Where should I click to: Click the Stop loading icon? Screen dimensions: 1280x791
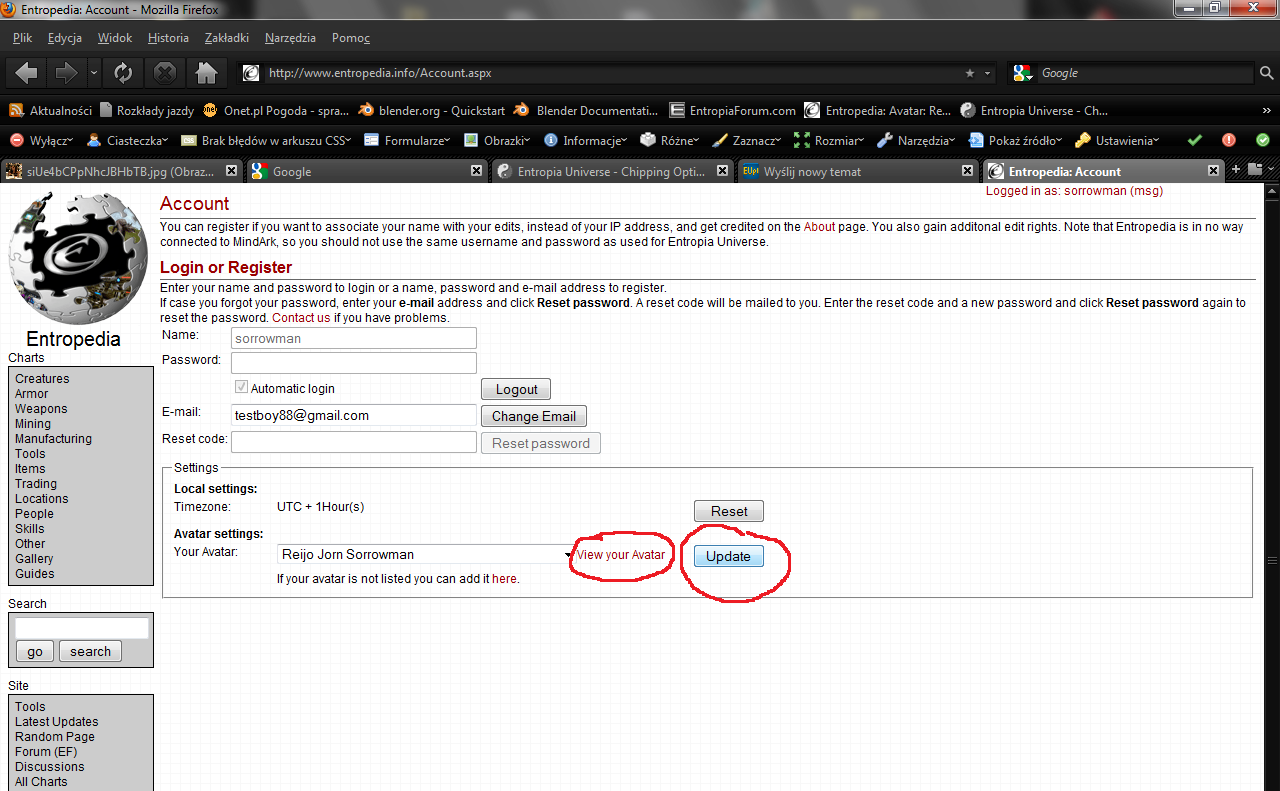pyautogui.click(x=165, y=73)
